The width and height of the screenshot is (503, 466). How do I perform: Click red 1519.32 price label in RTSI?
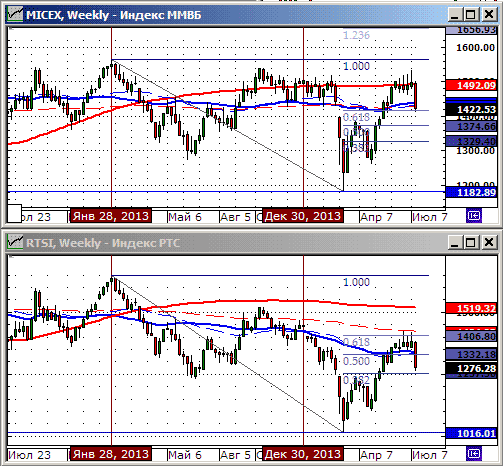tap(471, 308)
